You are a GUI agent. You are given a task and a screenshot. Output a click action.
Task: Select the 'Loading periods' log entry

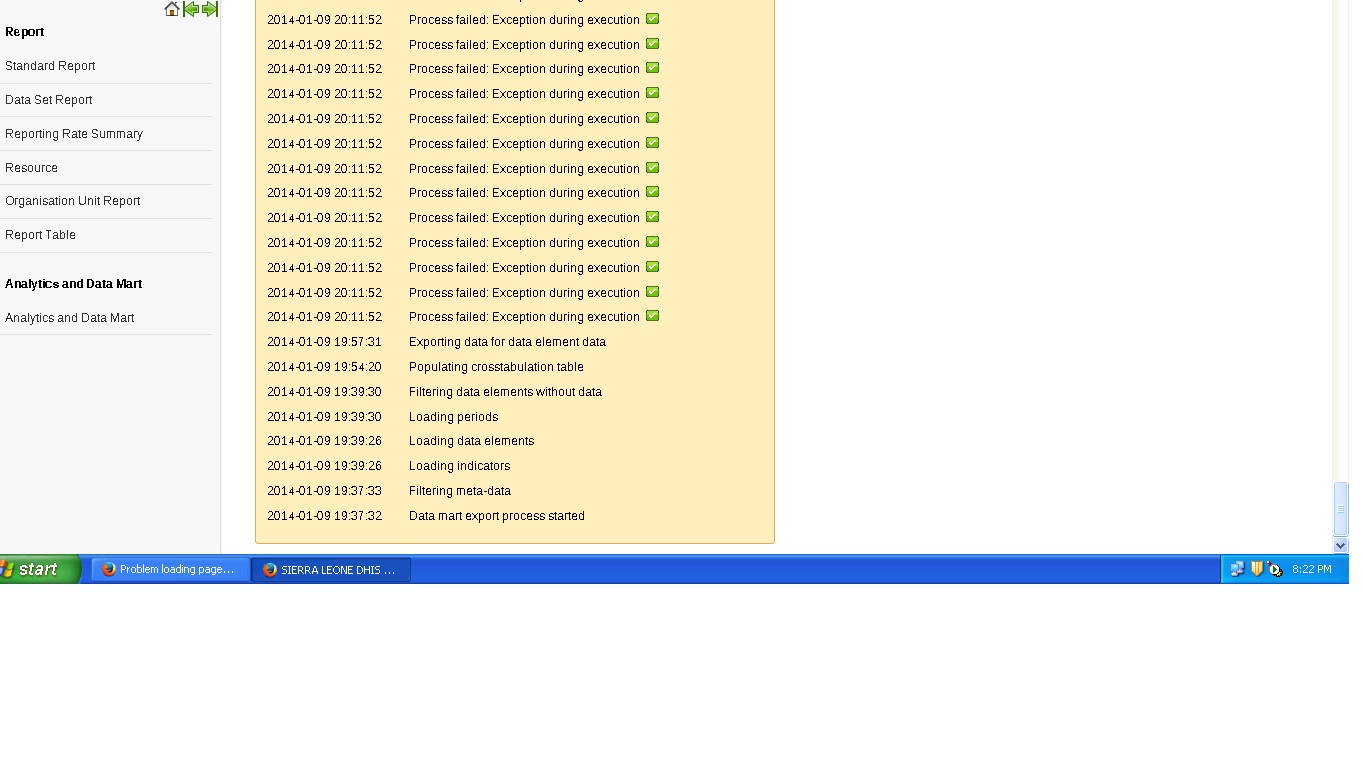(x=453, y=417)
